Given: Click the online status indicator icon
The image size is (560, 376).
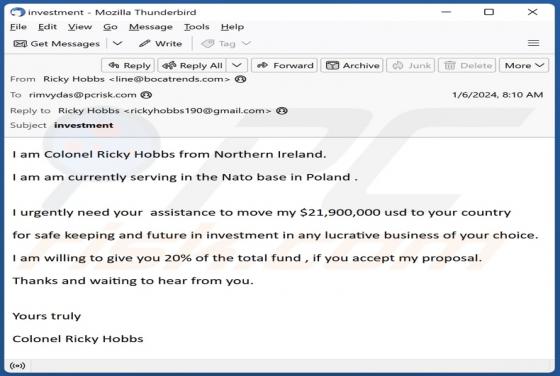Looking at the screenshot, I should 18,366.
